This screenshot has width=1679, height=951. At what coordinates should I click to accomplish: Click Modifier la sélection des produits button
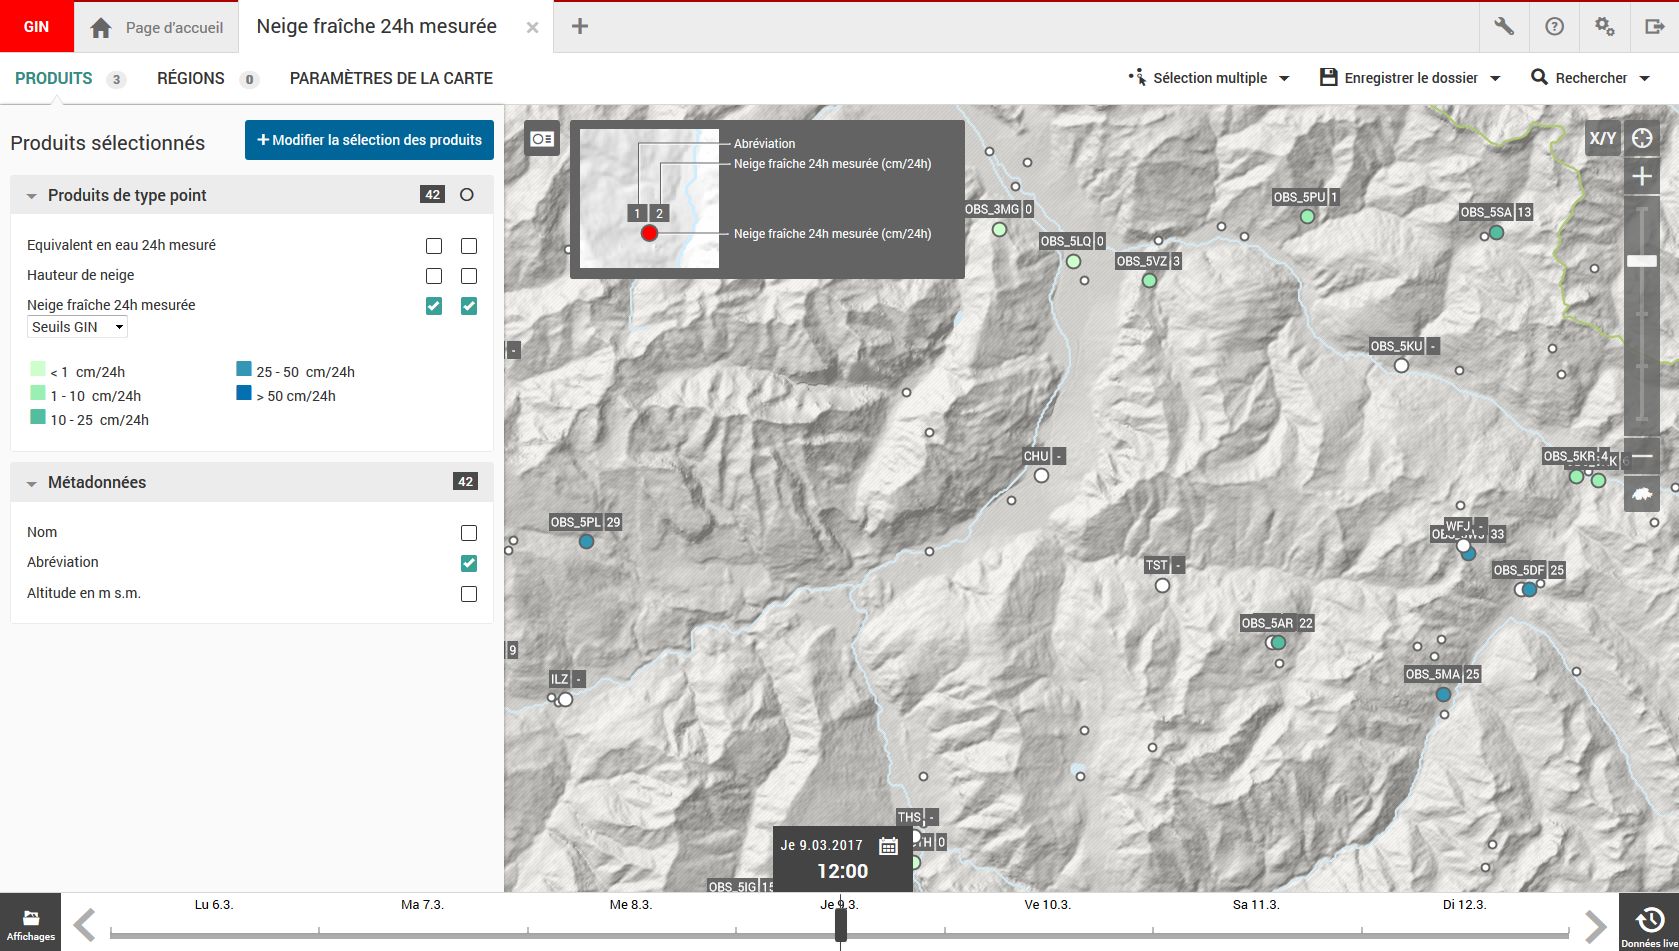[369, 140]
